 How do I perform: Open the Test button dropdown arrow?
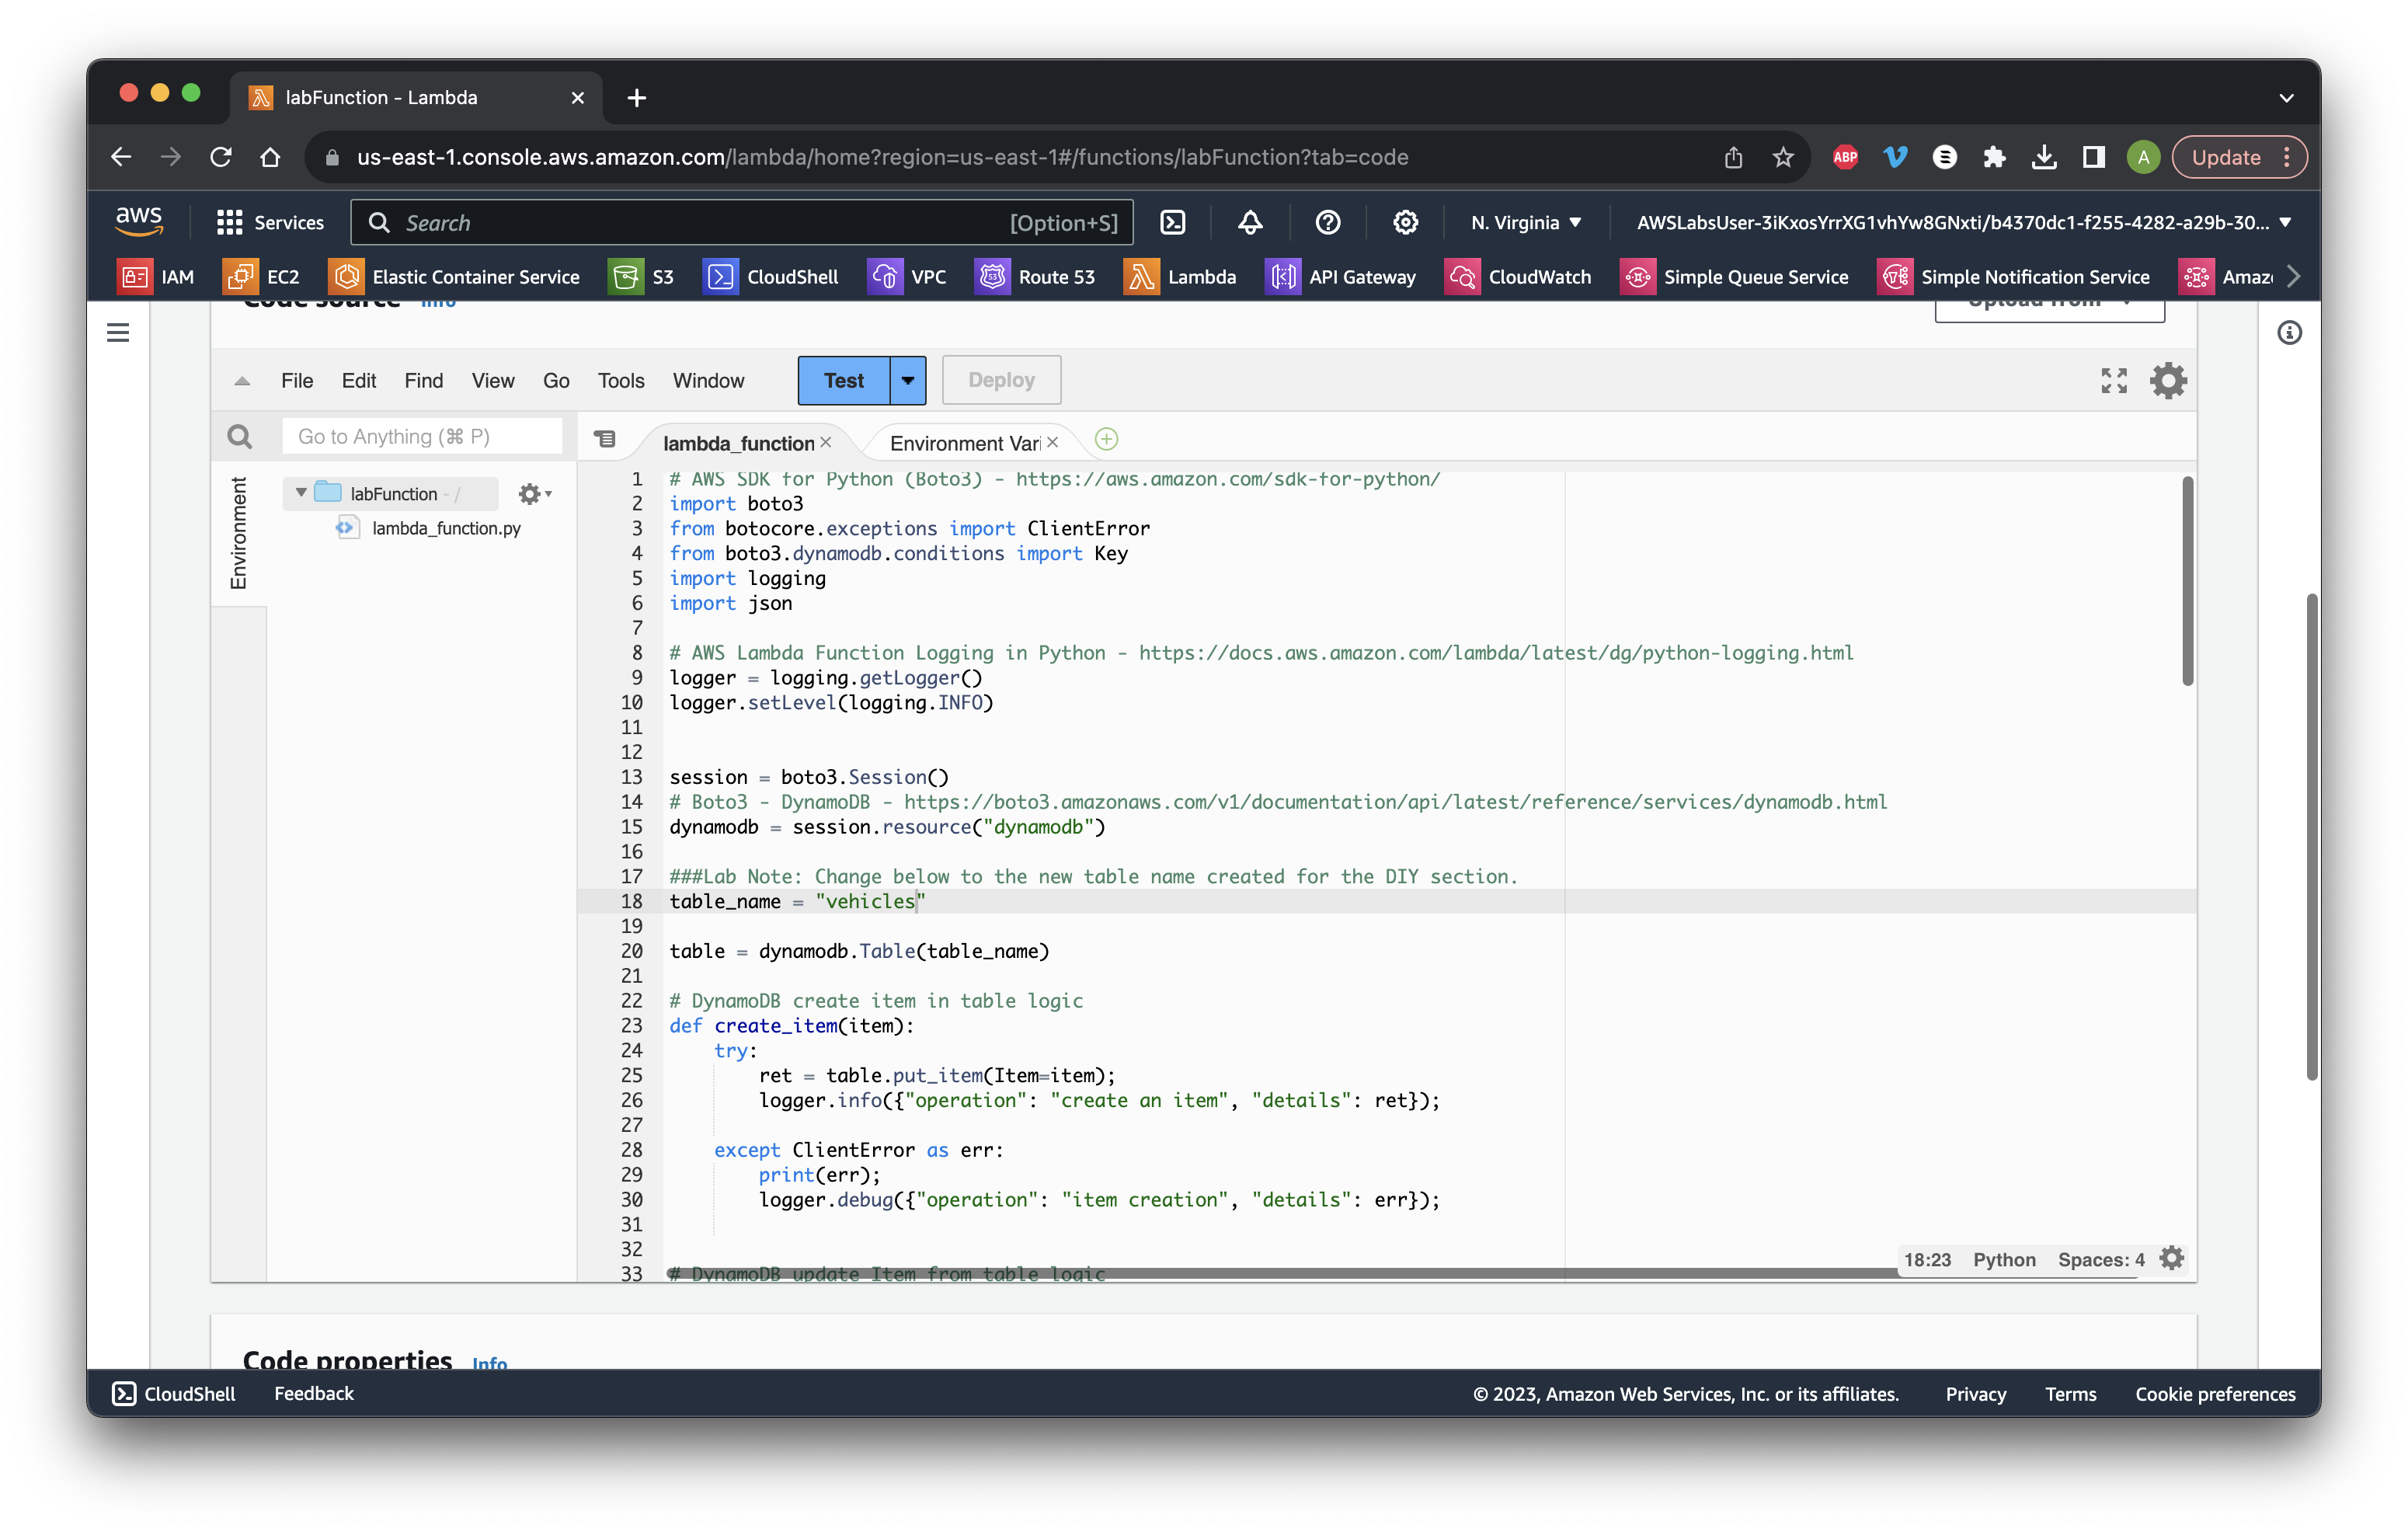[907, 380]
